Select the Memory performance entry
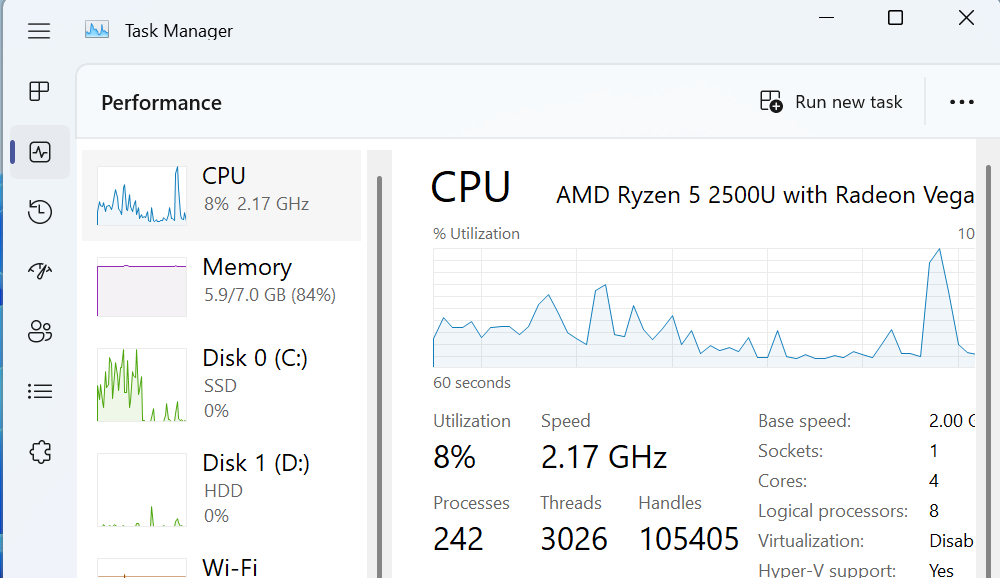 click(221, 286)
